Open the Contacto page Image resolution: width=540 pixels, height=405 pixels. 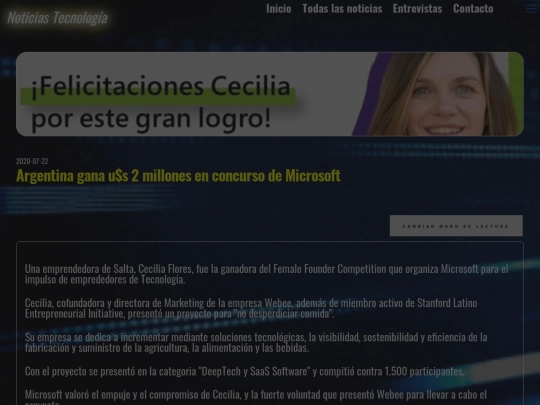click(473, 8)
